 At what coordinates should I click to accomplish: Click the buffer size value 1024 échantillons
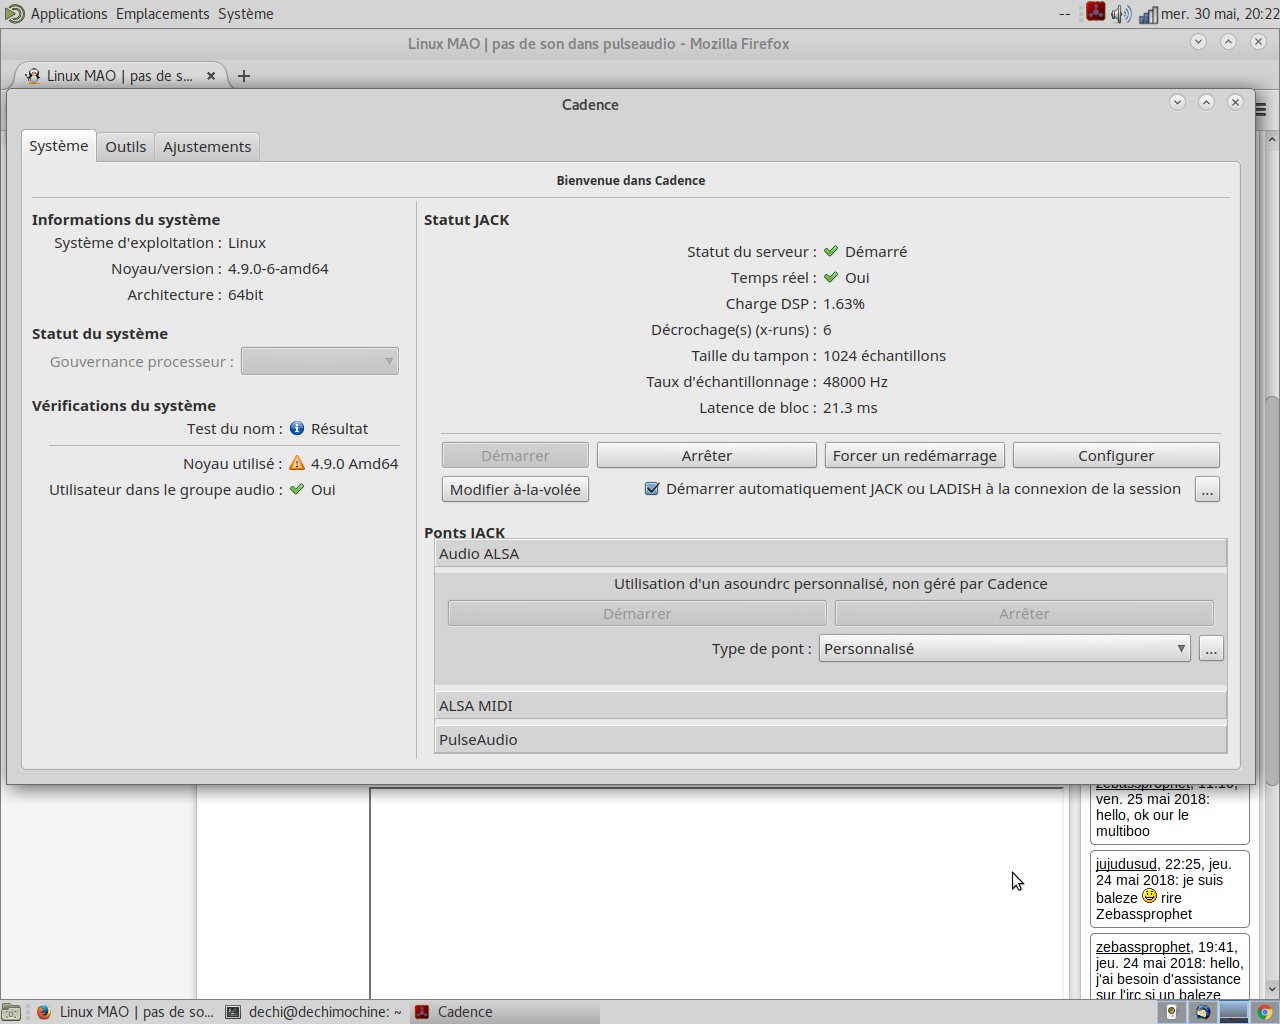click(884, 356)
